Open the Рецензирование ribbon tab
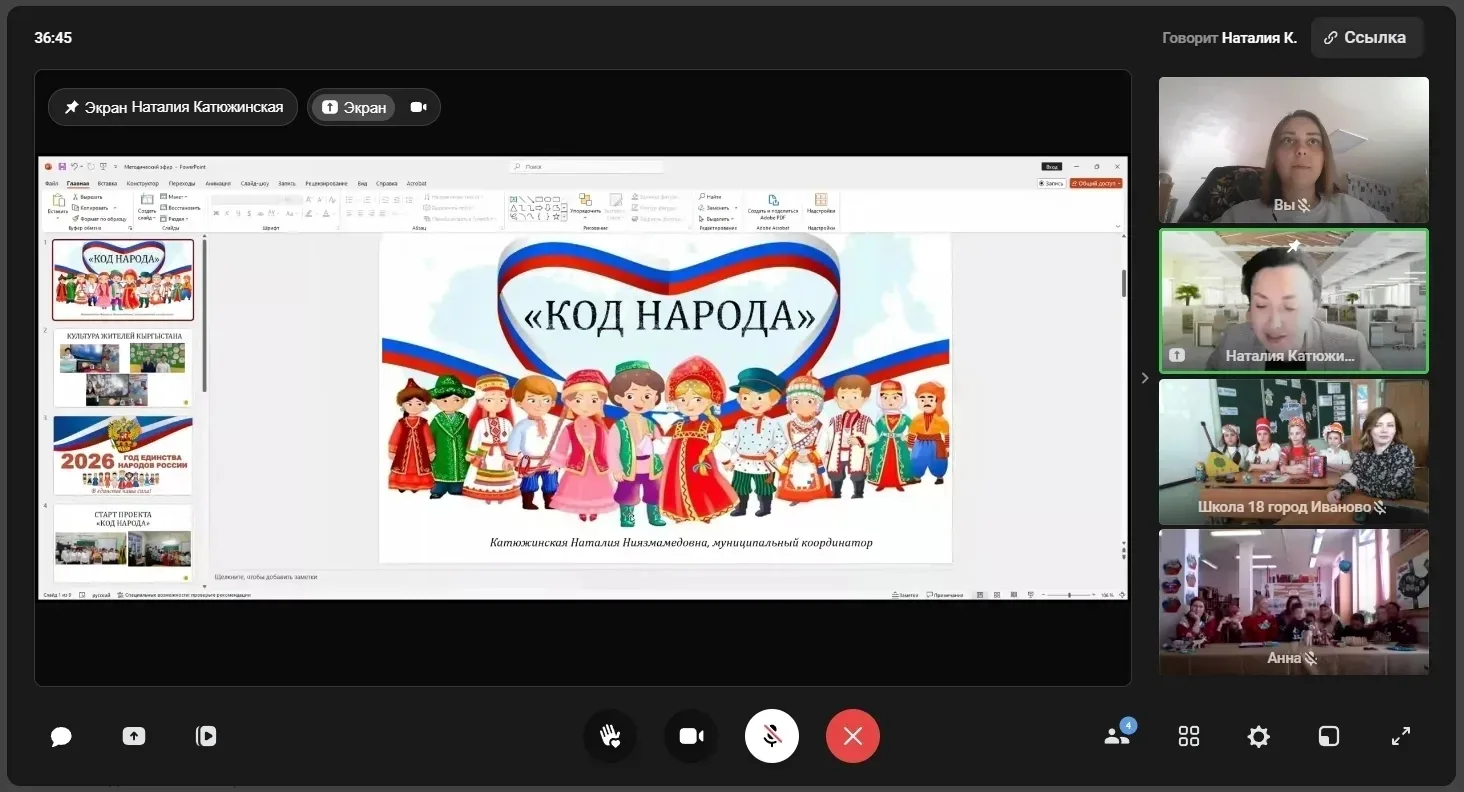The width and height of the screenshot is (1464, 792). 326,184
